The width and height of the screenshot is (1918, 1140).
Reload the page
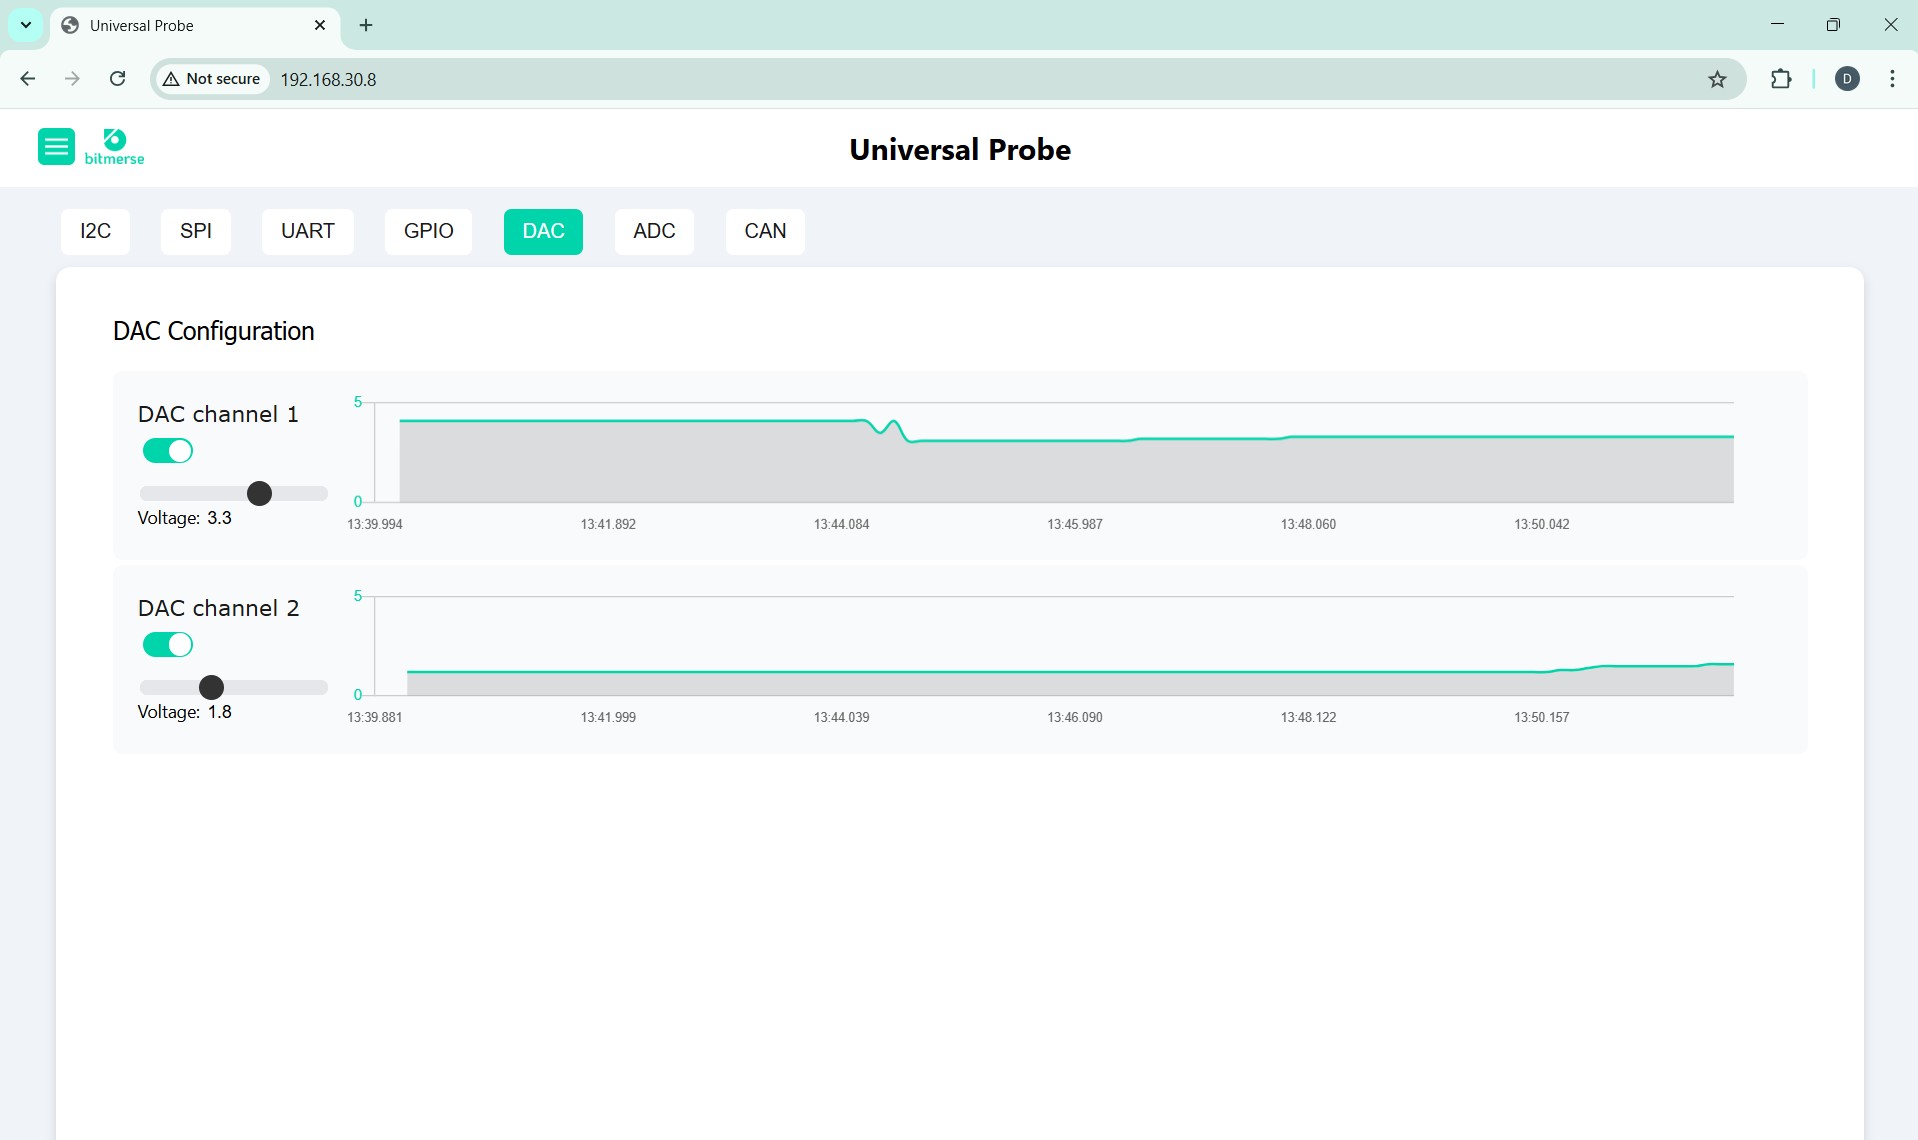[x=117, y=79]
